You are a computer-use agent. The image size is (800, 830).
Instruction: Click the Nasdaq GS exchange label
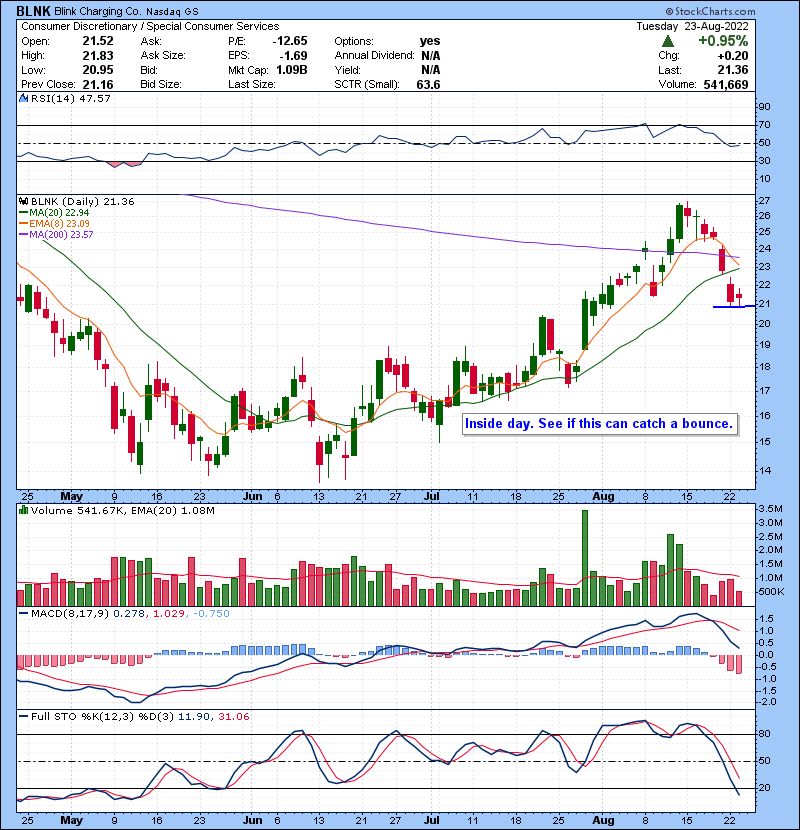173,12
